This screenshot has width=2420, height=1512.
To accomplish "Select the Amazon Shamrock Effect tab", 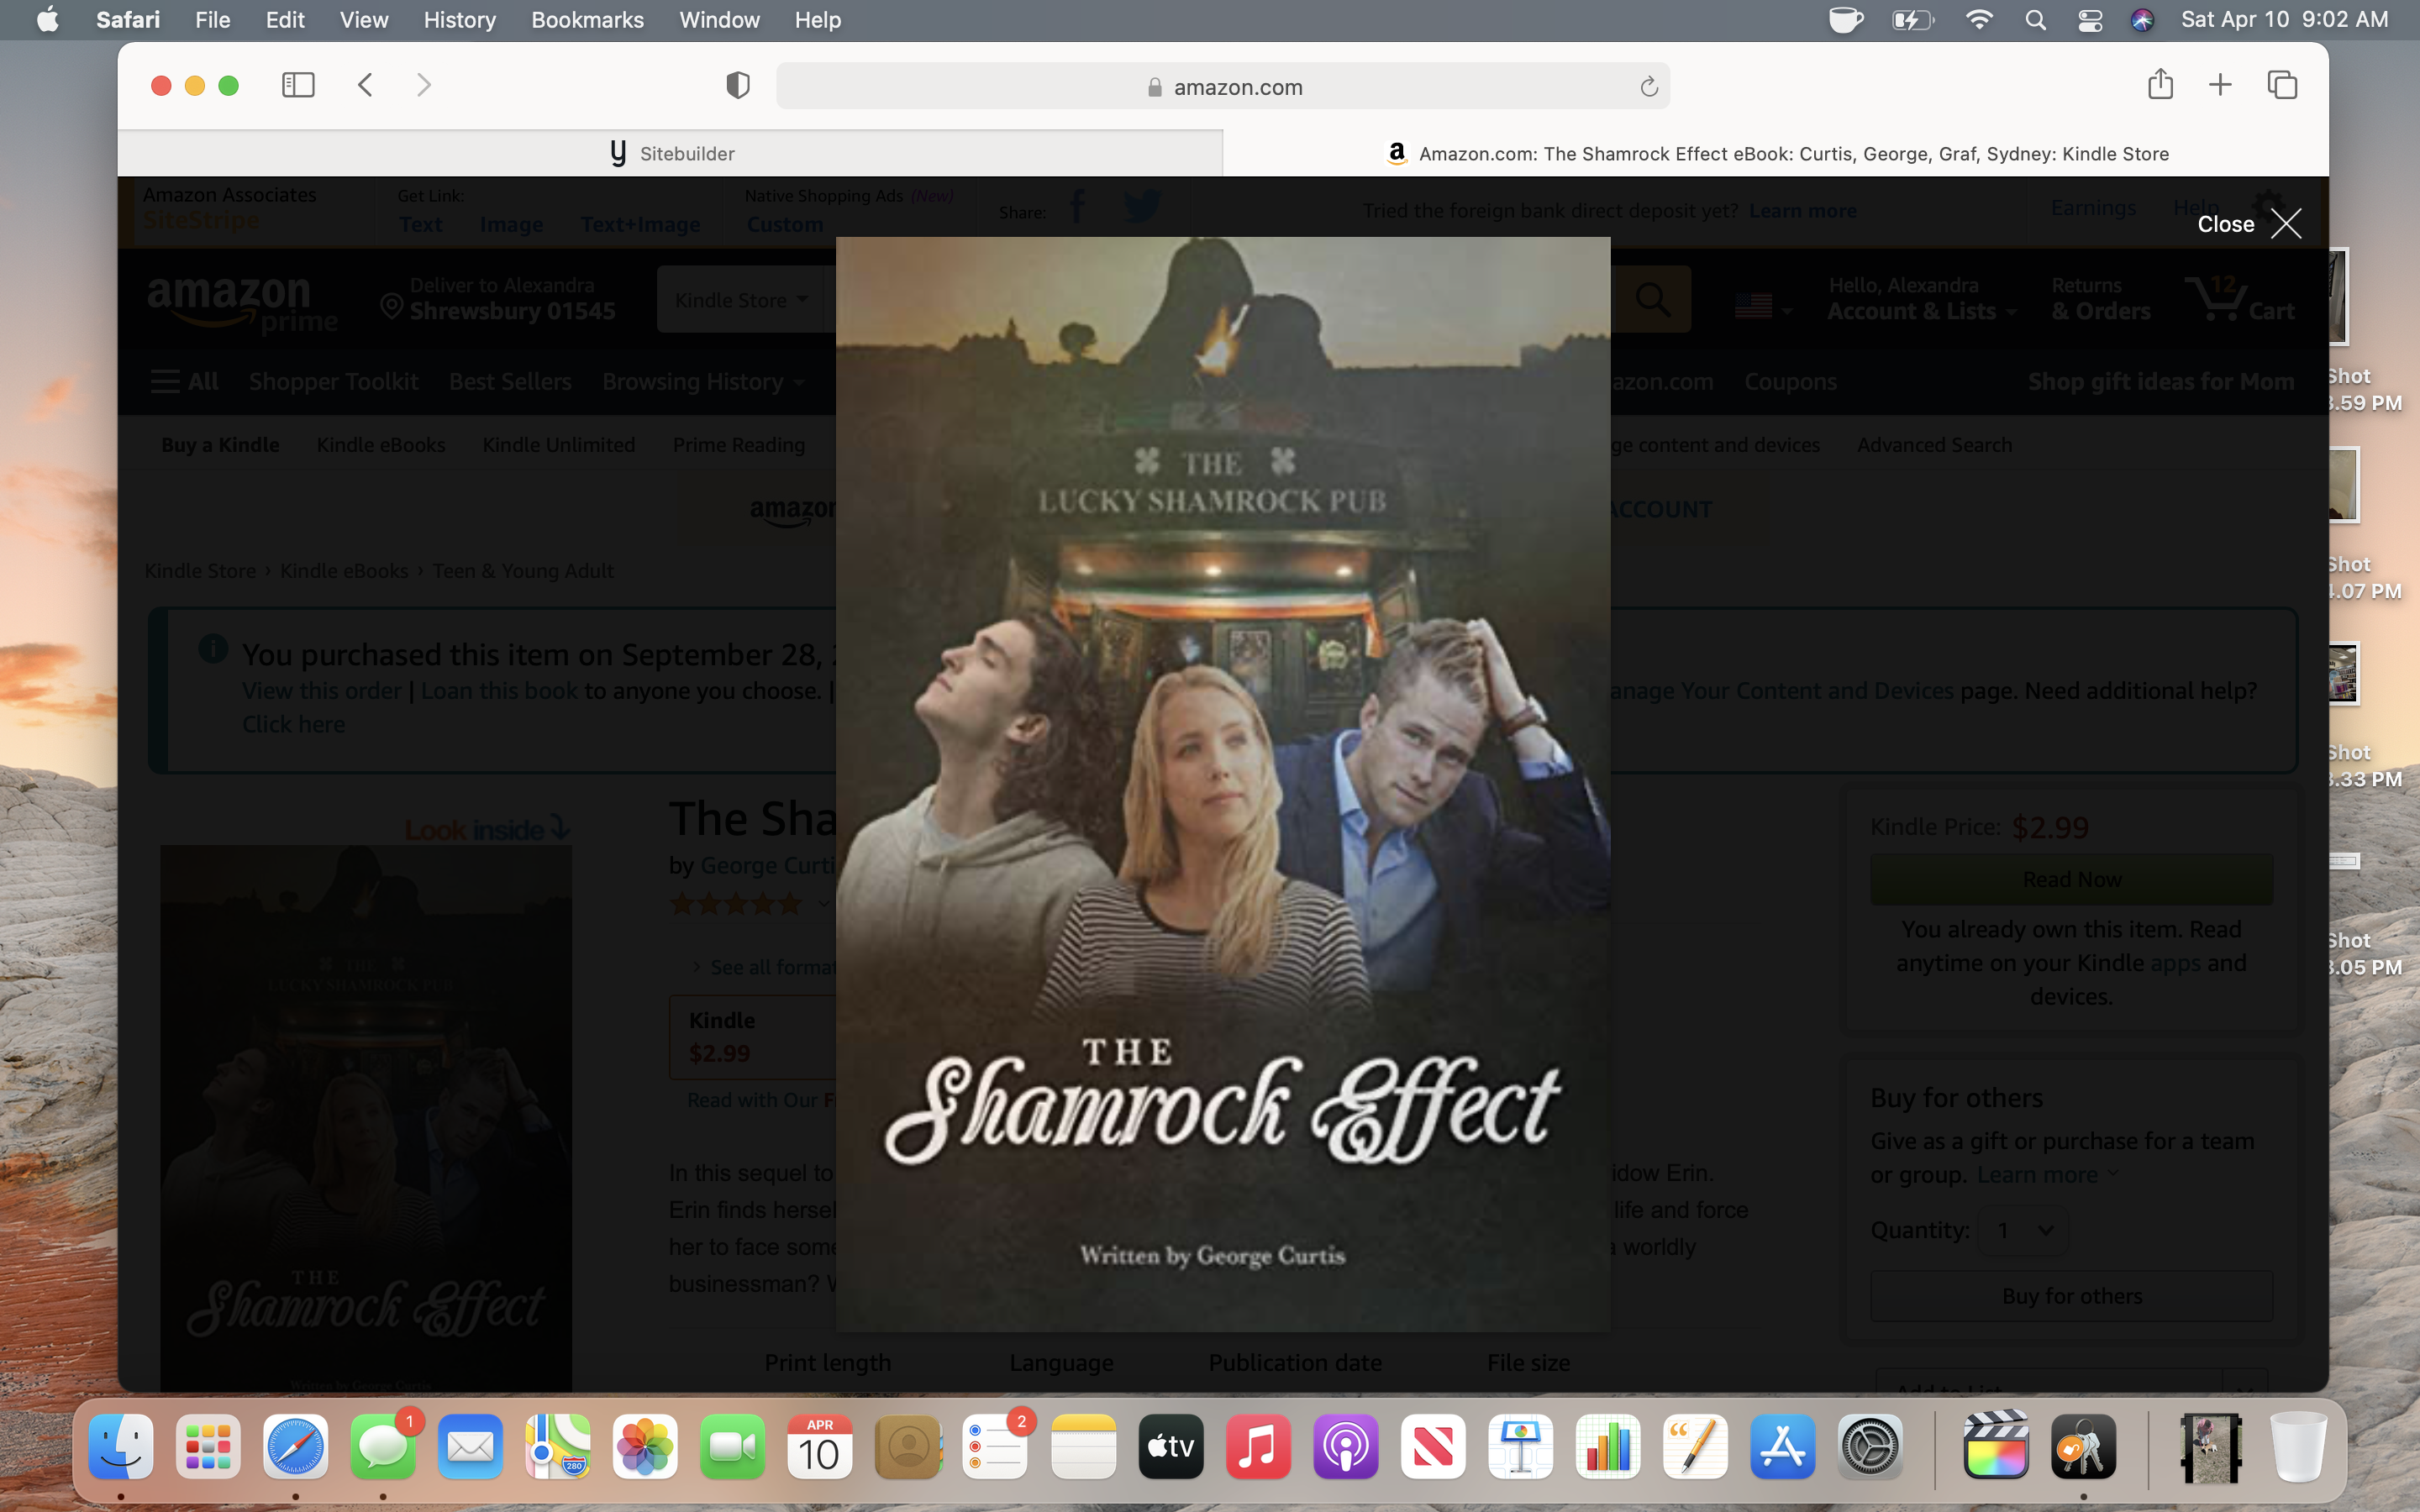I will (1776, 153).
